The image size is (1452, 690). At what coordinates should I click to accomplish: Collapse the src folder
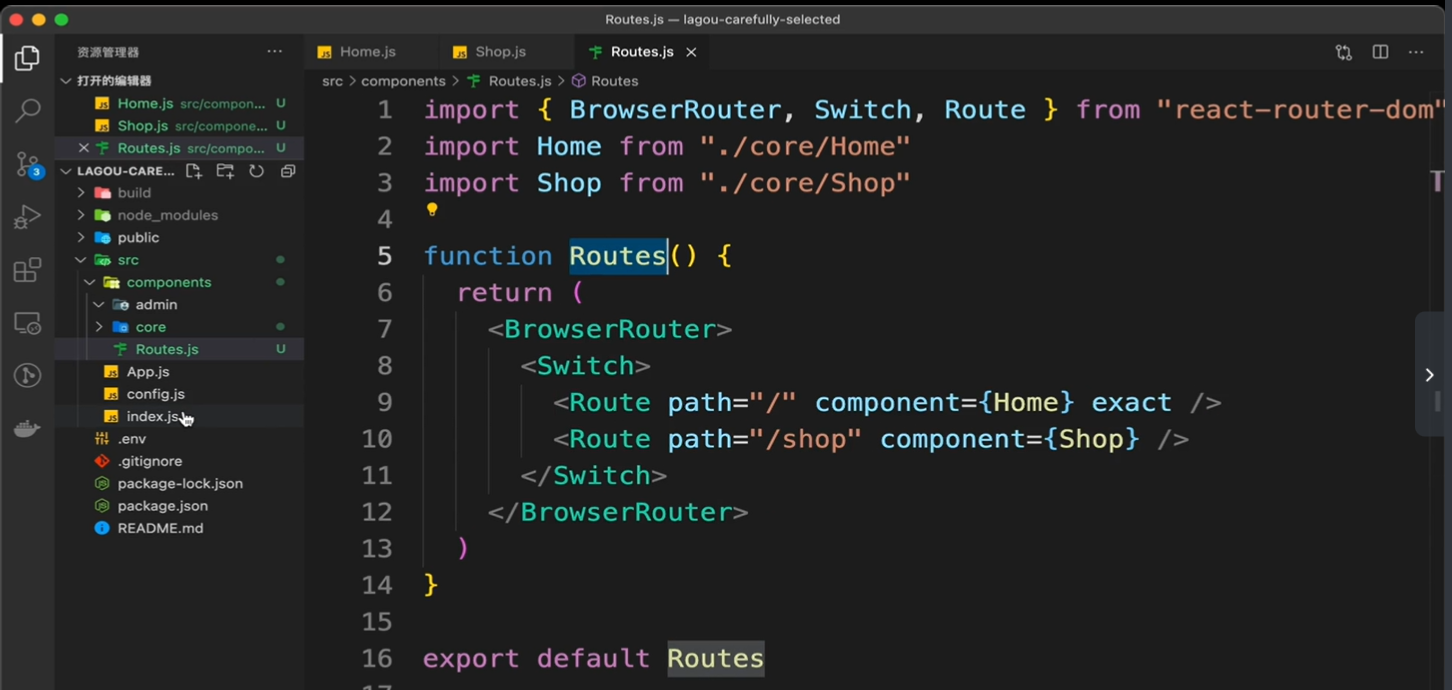pos(81,260)
